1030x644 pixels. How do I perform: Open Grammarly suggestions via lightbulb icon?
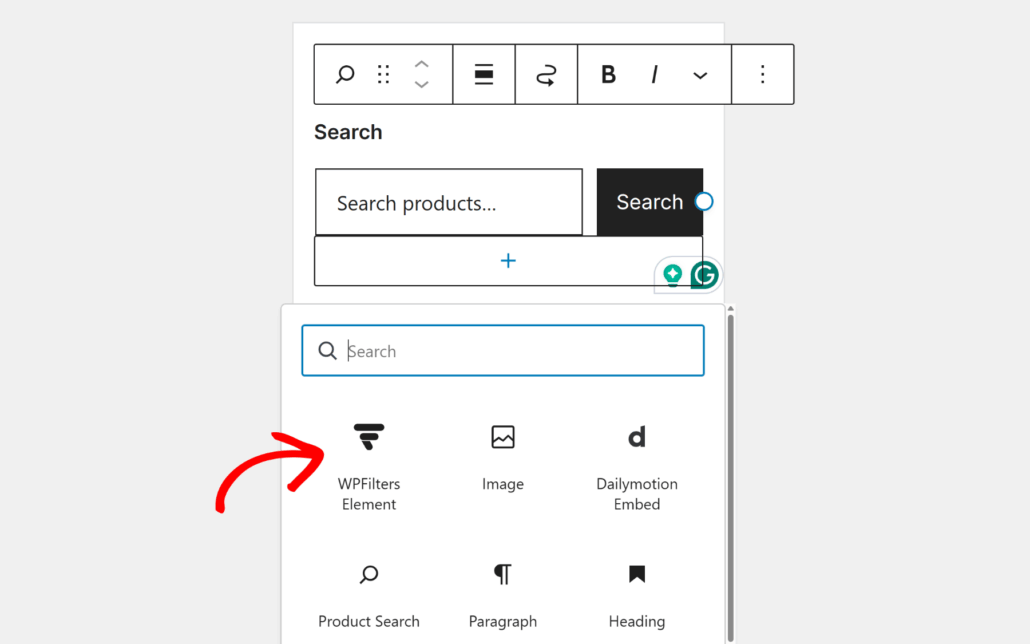(x=673, y=274)
